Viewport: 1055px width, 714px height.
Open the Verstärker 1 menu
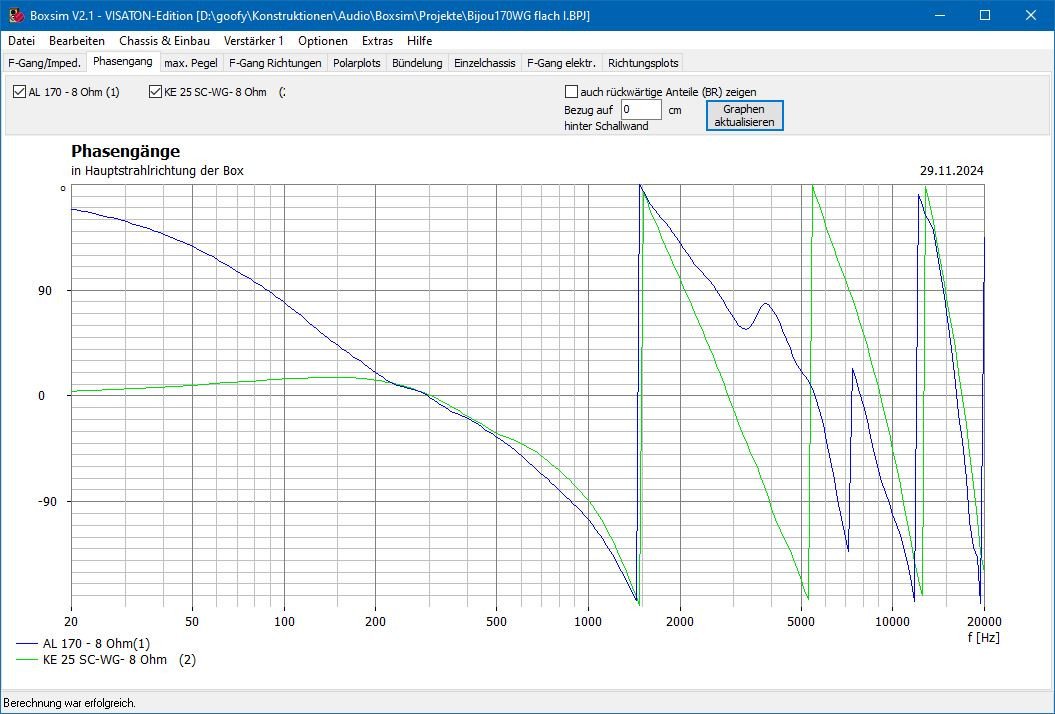pyautogui.click(x=254, y=41)
